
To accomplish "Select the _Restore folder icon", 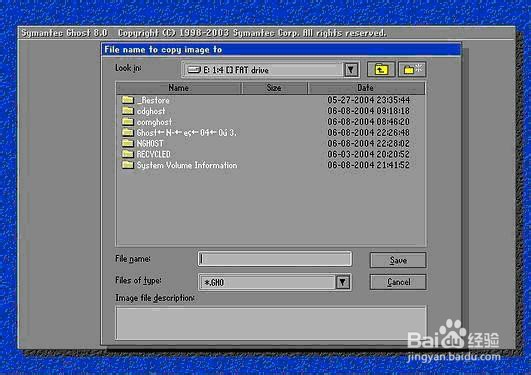I will [128, 100].
